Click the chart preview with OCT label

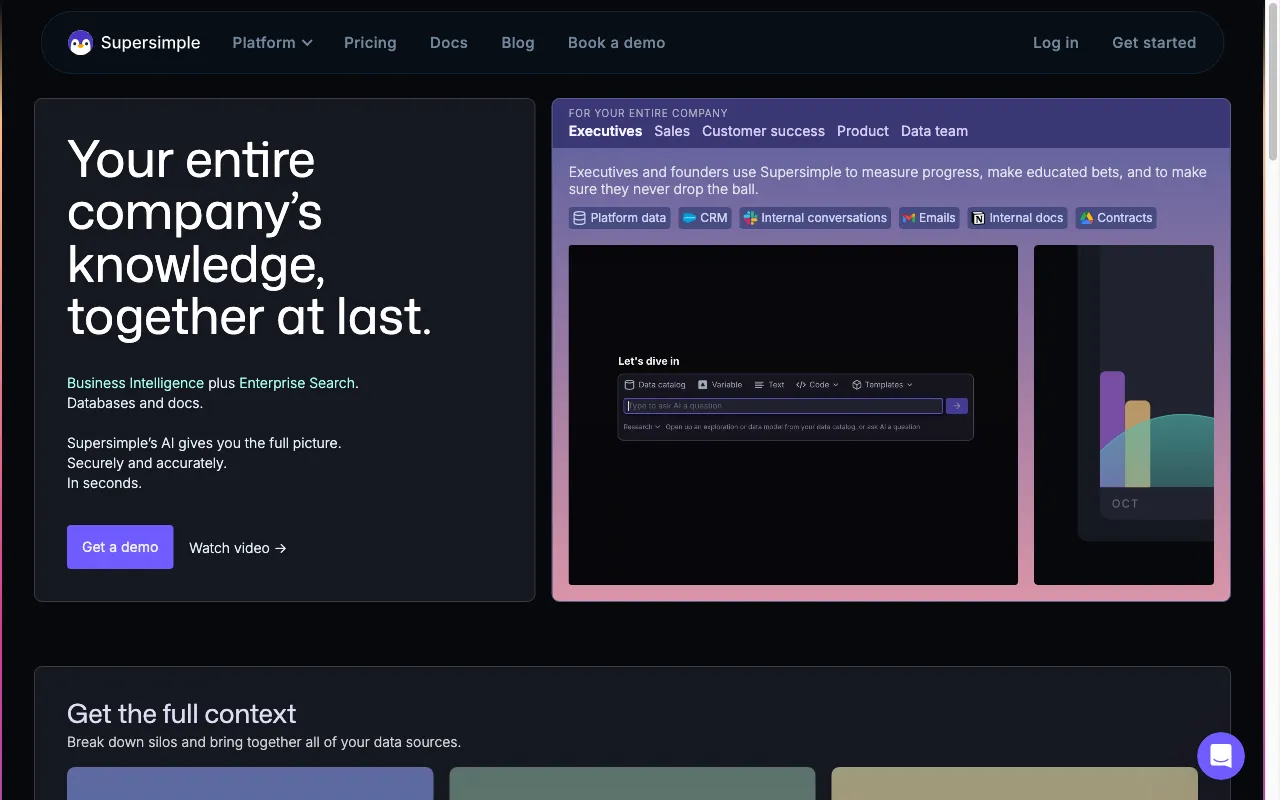tap(1124, 415)
